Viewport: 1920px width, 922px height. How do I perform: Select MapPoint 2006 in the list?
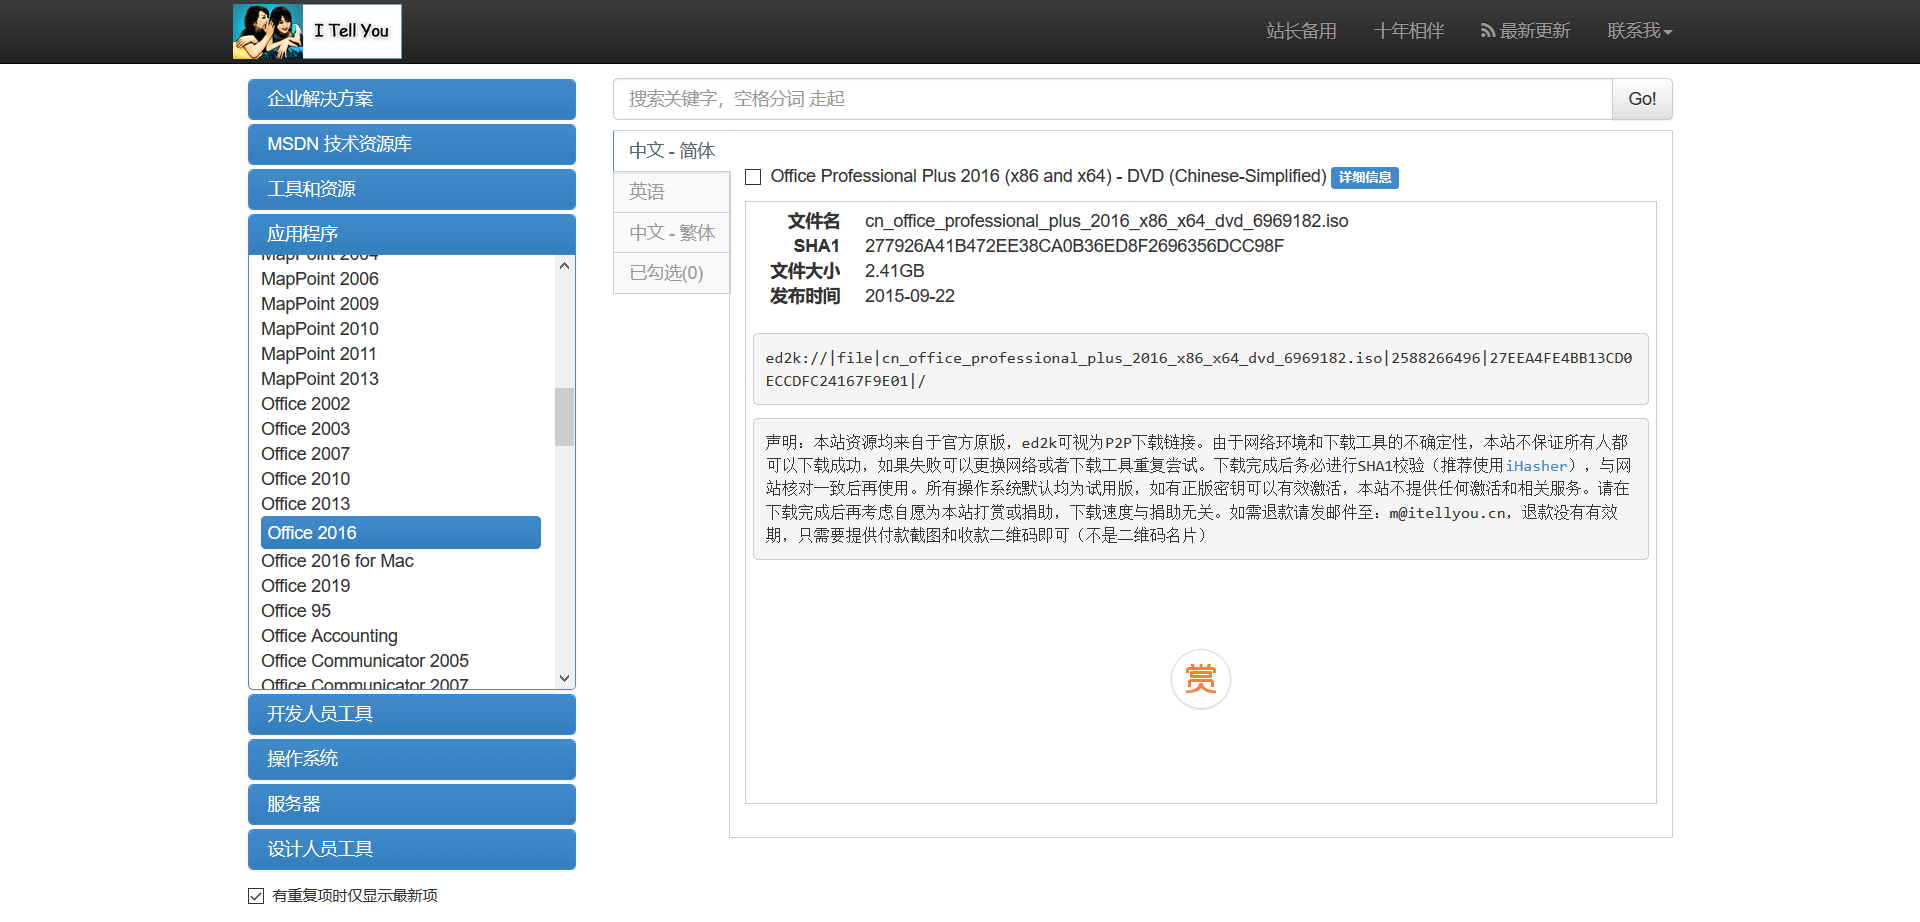320,279
